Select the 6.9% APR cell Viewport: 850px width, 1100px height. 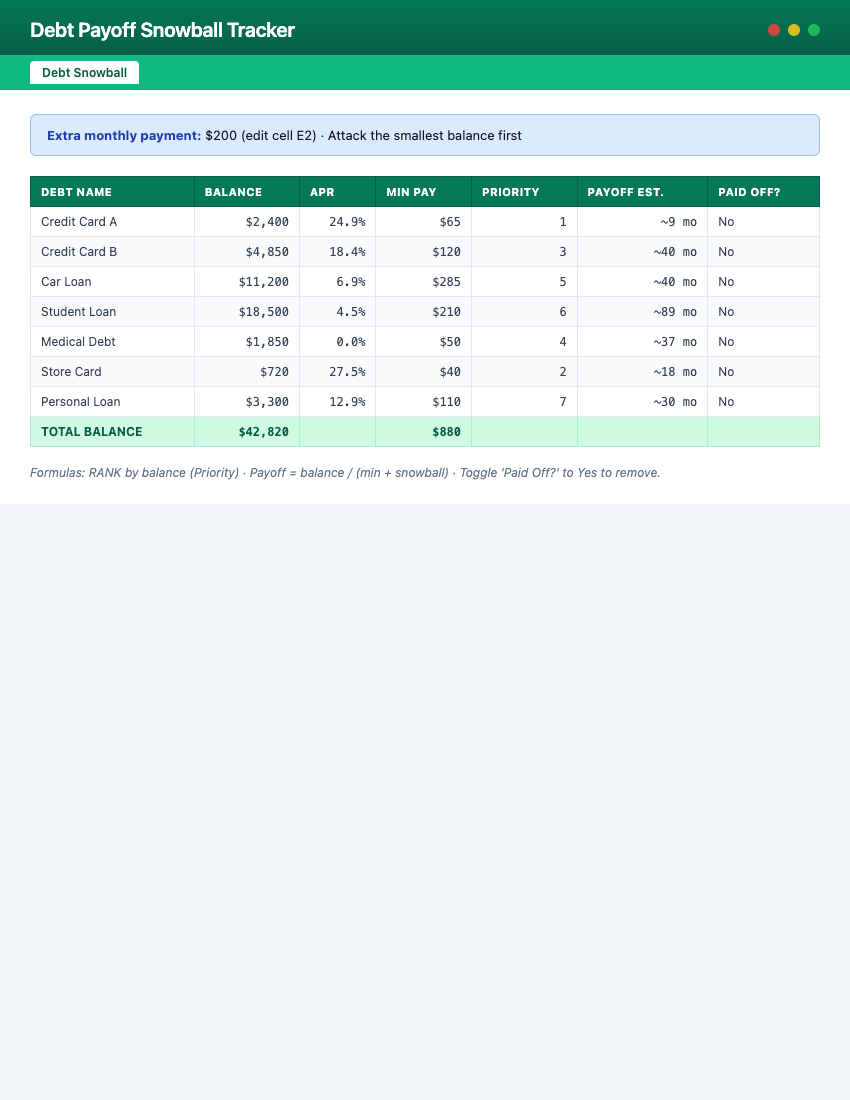[337, 282]
